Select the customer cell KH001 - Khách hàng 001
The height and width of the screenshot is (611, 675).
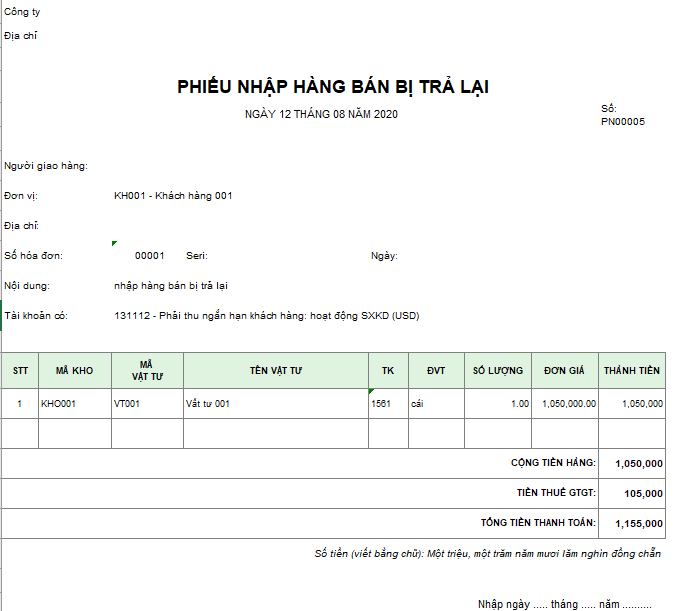(173, 195)
